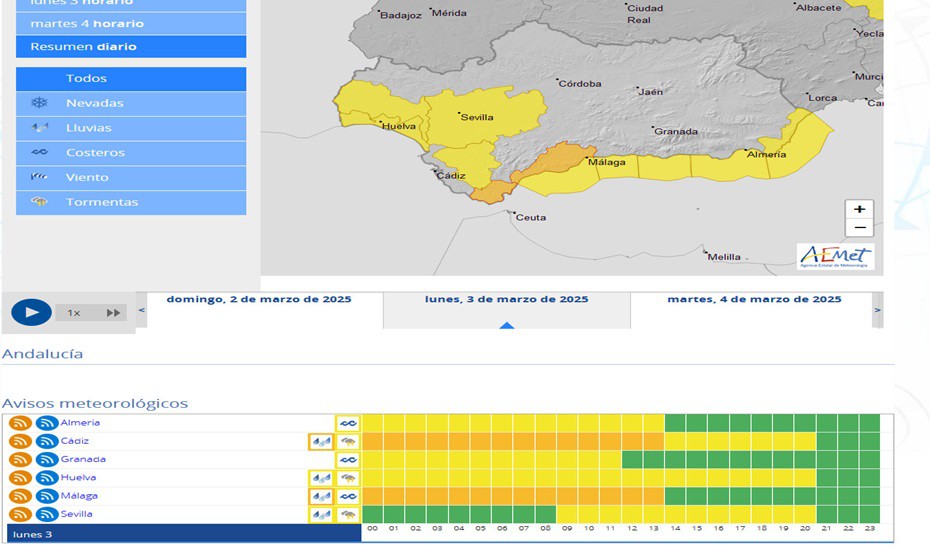Click the right arrow to scroll dates forward
Viewport: 930px width, 548px height.
click(878, 310)
